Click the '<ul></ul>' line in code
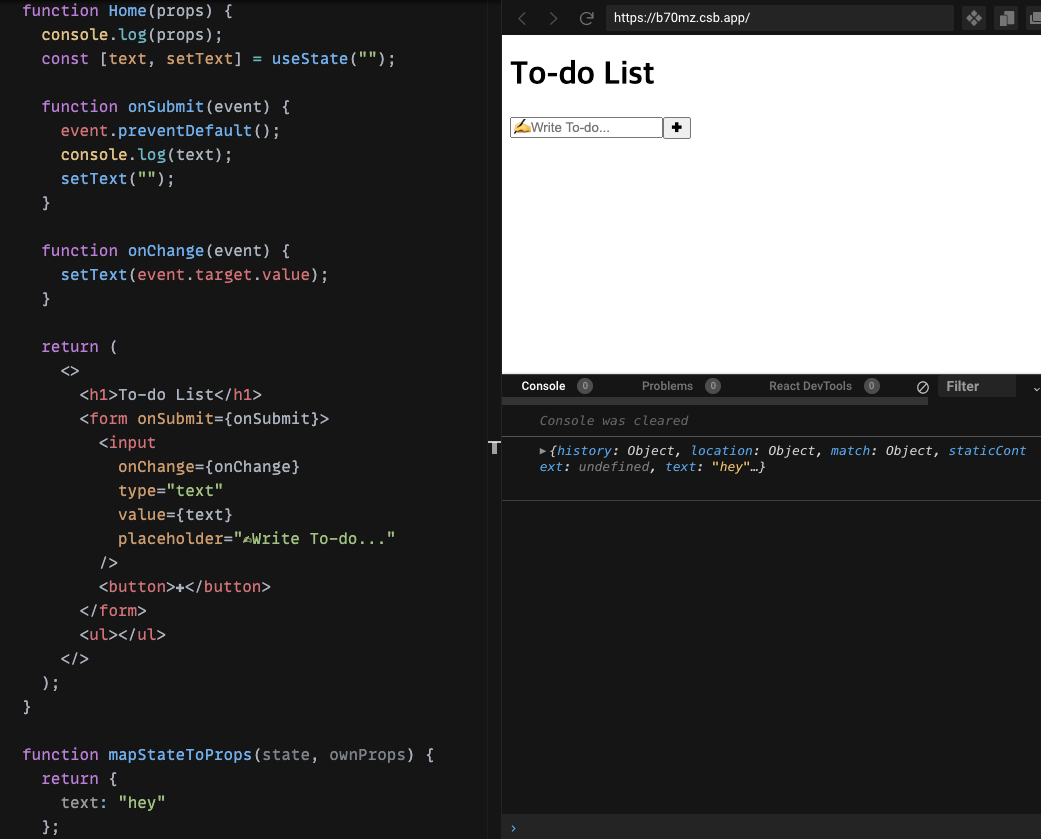The image size is (1041, 839). (123, 635)
